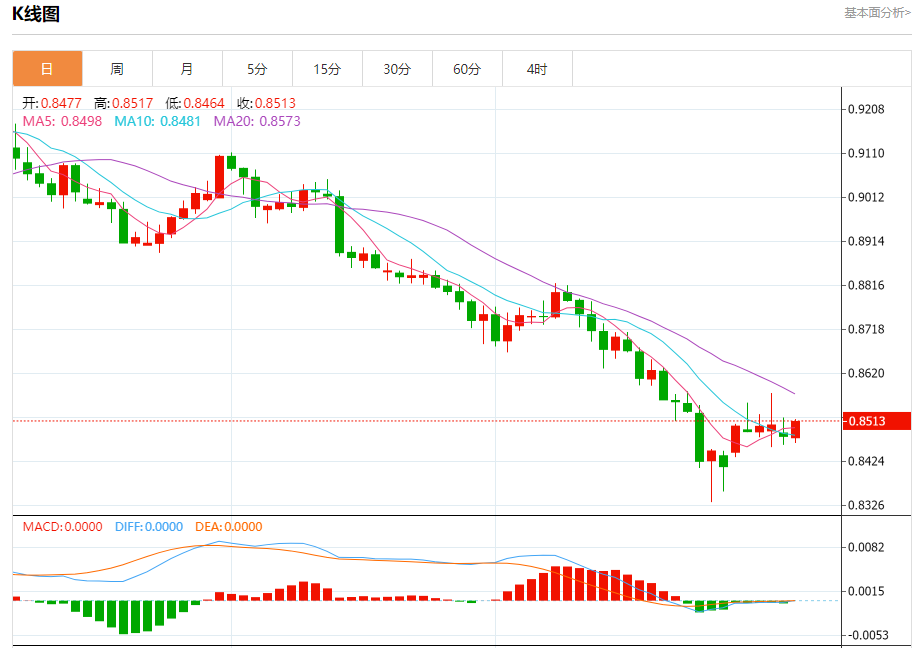Click the 0.0015 MACD axis label
This screenshot has width=917, height=648.
[x=866, y=591]
